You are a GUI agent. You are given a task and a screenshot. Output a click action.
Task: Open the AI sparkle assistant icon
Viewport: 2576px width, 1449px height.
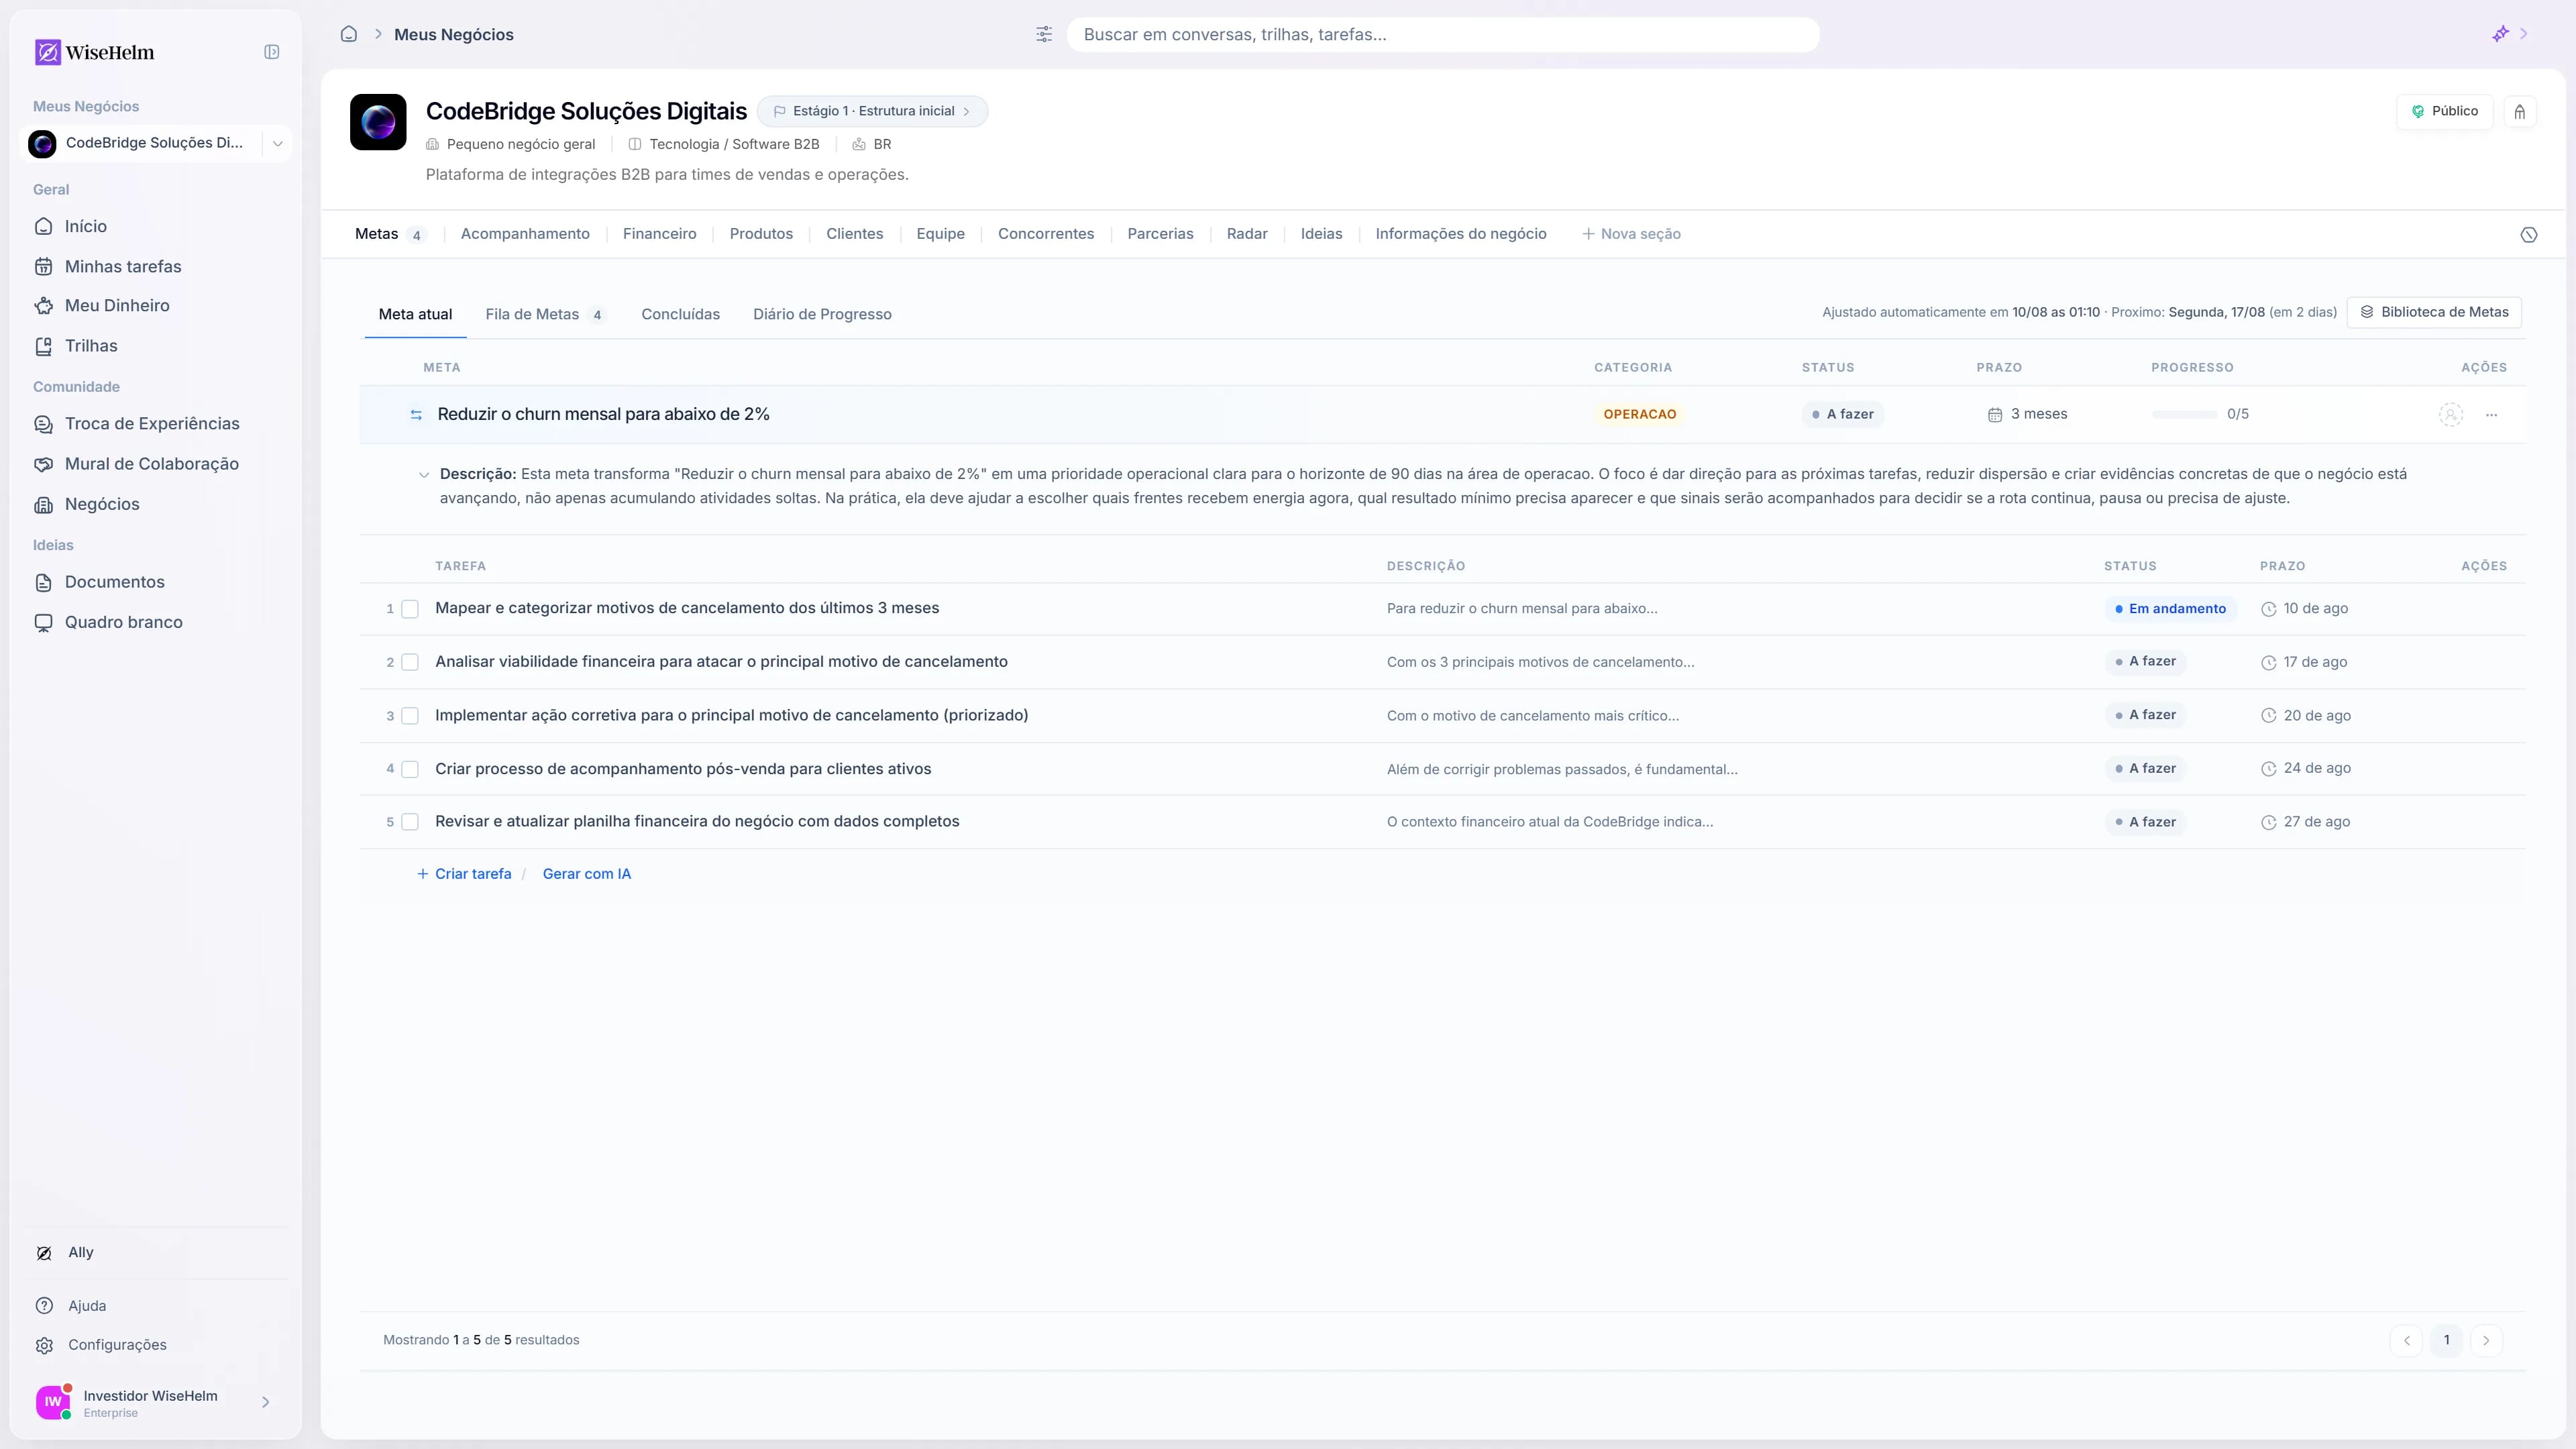(2500, 34)
